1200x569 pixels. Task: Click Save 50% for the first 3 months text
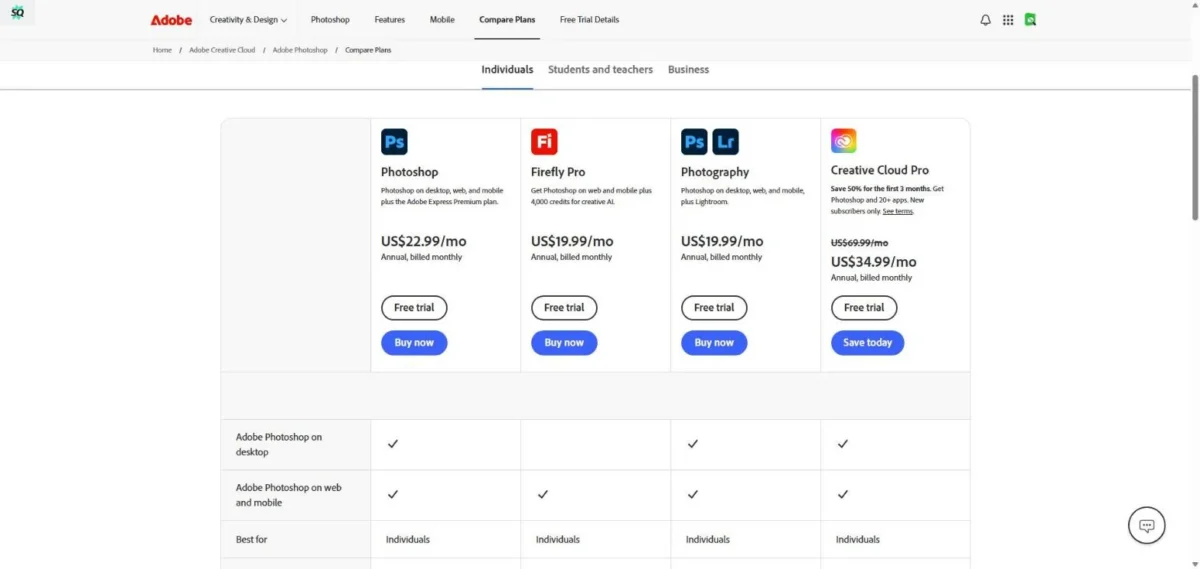[x=880, y=188]
